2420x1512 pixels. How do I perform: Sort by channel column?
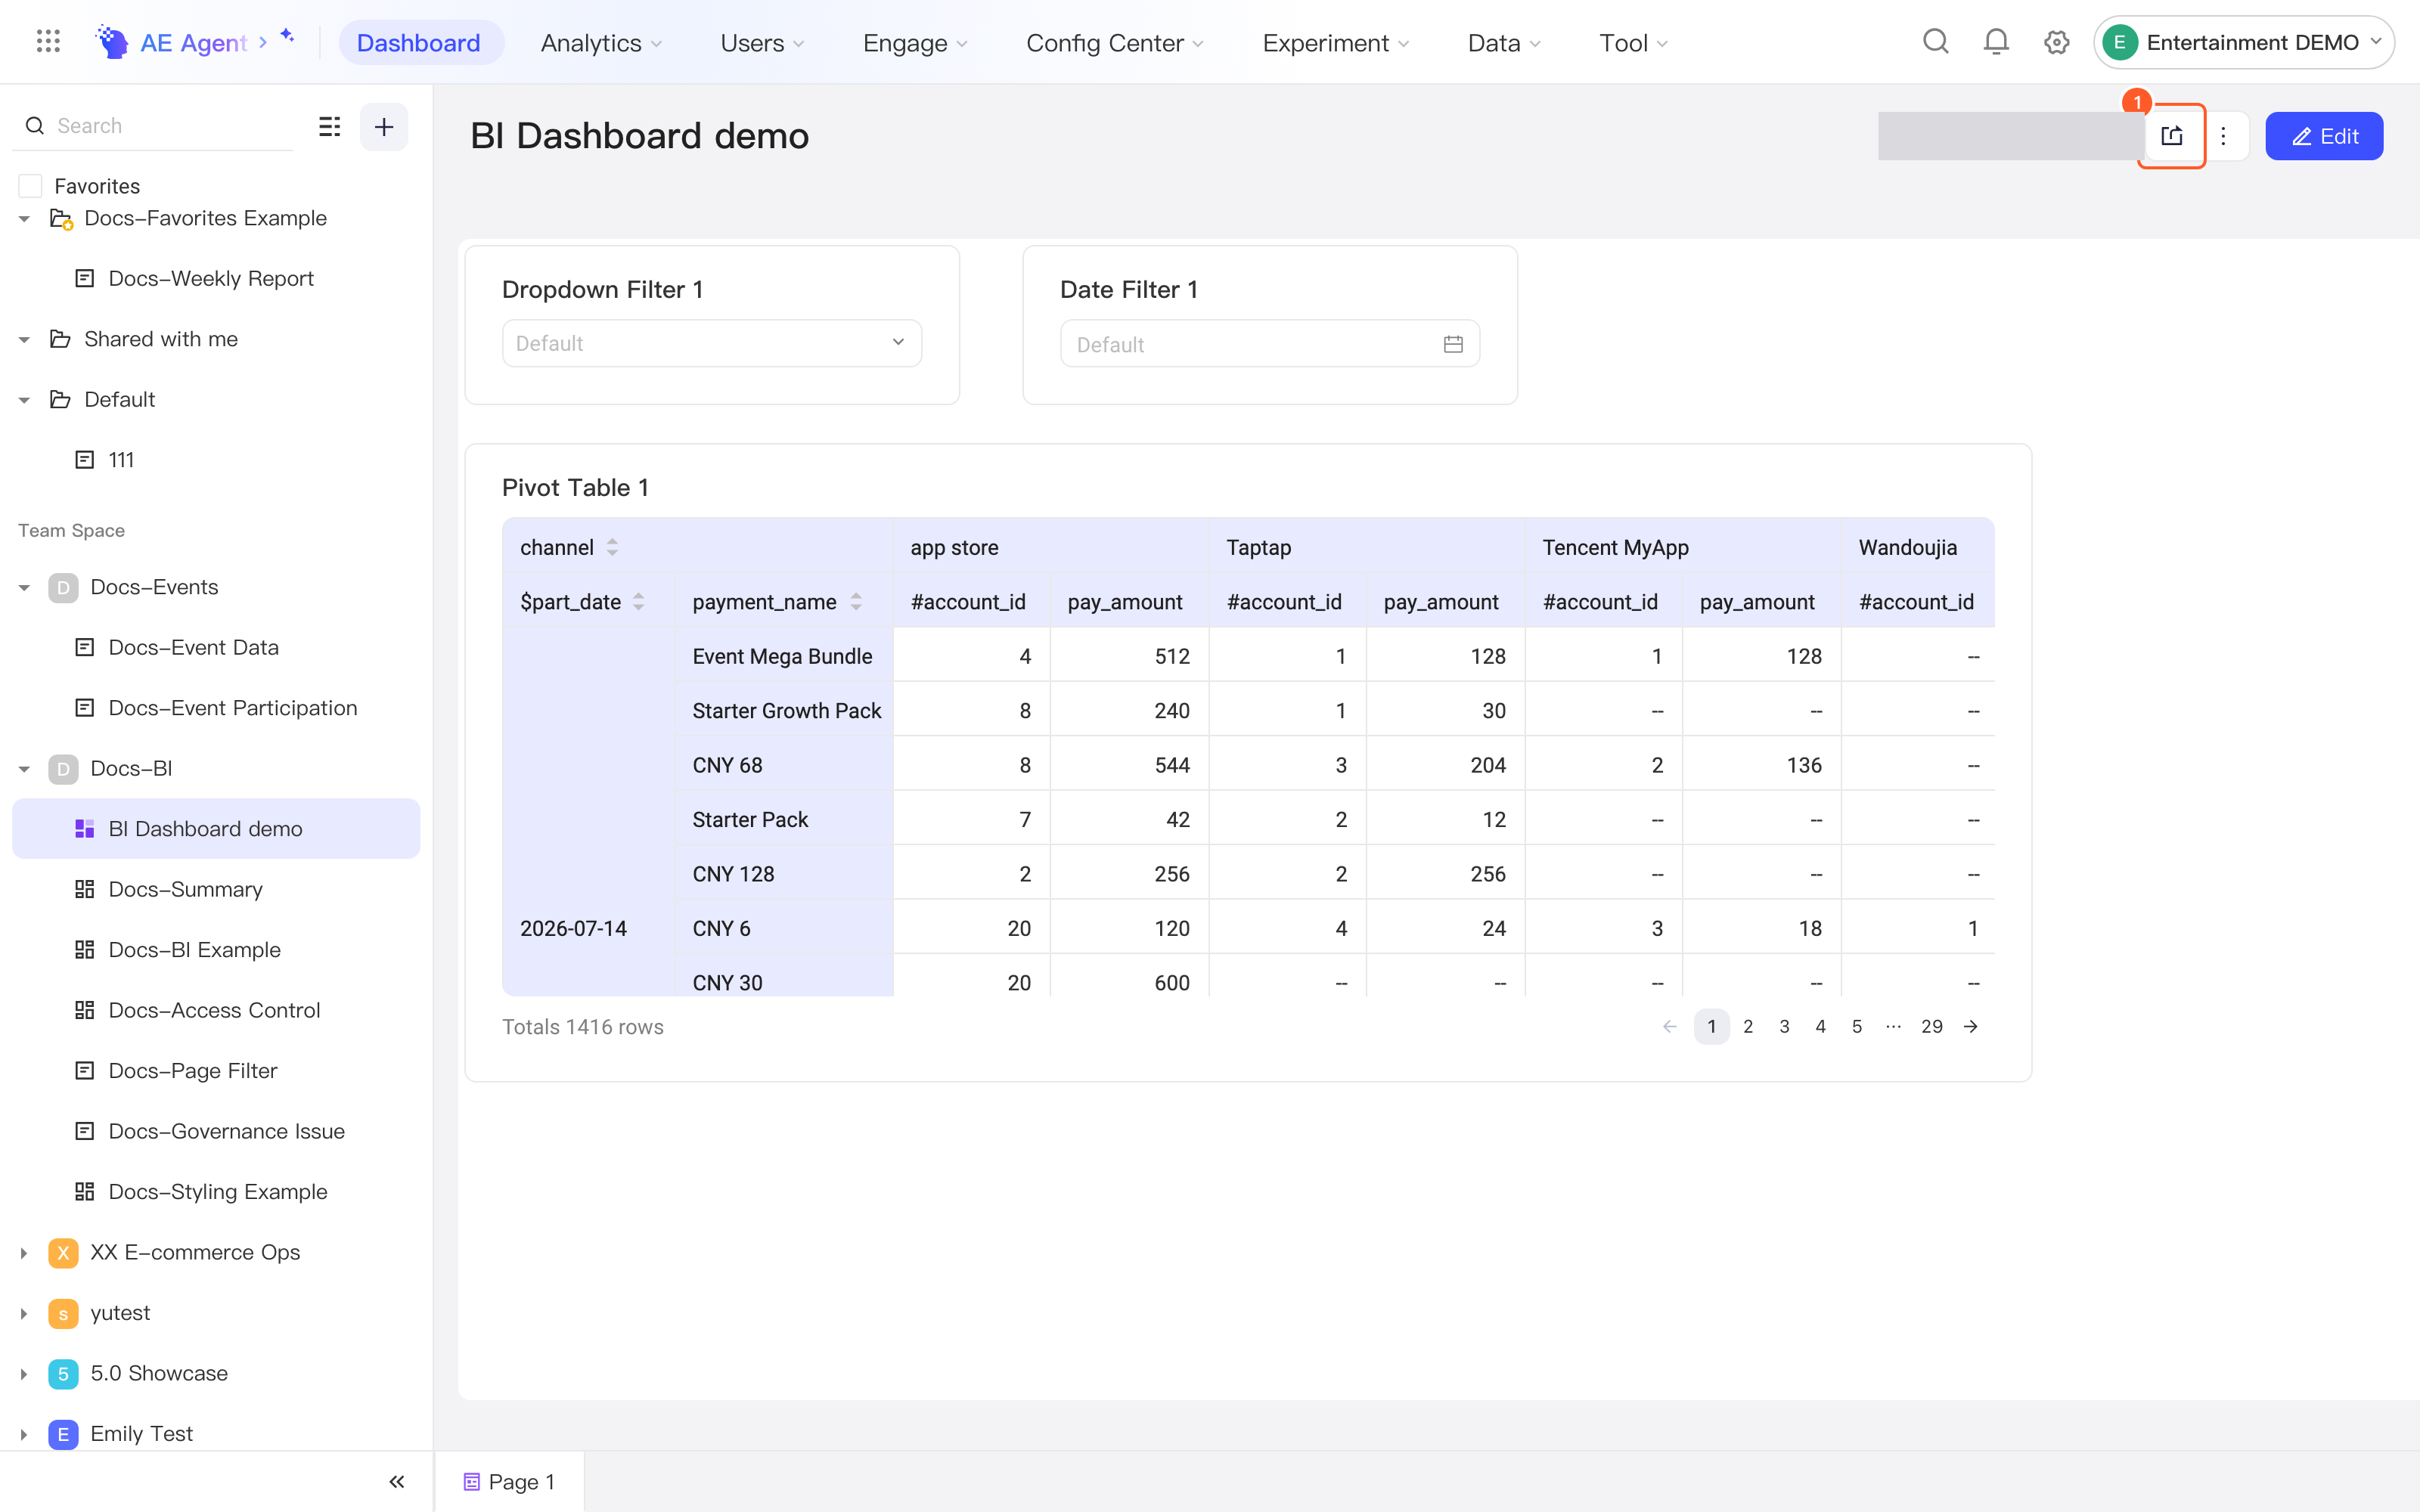(x=613, y=547)
